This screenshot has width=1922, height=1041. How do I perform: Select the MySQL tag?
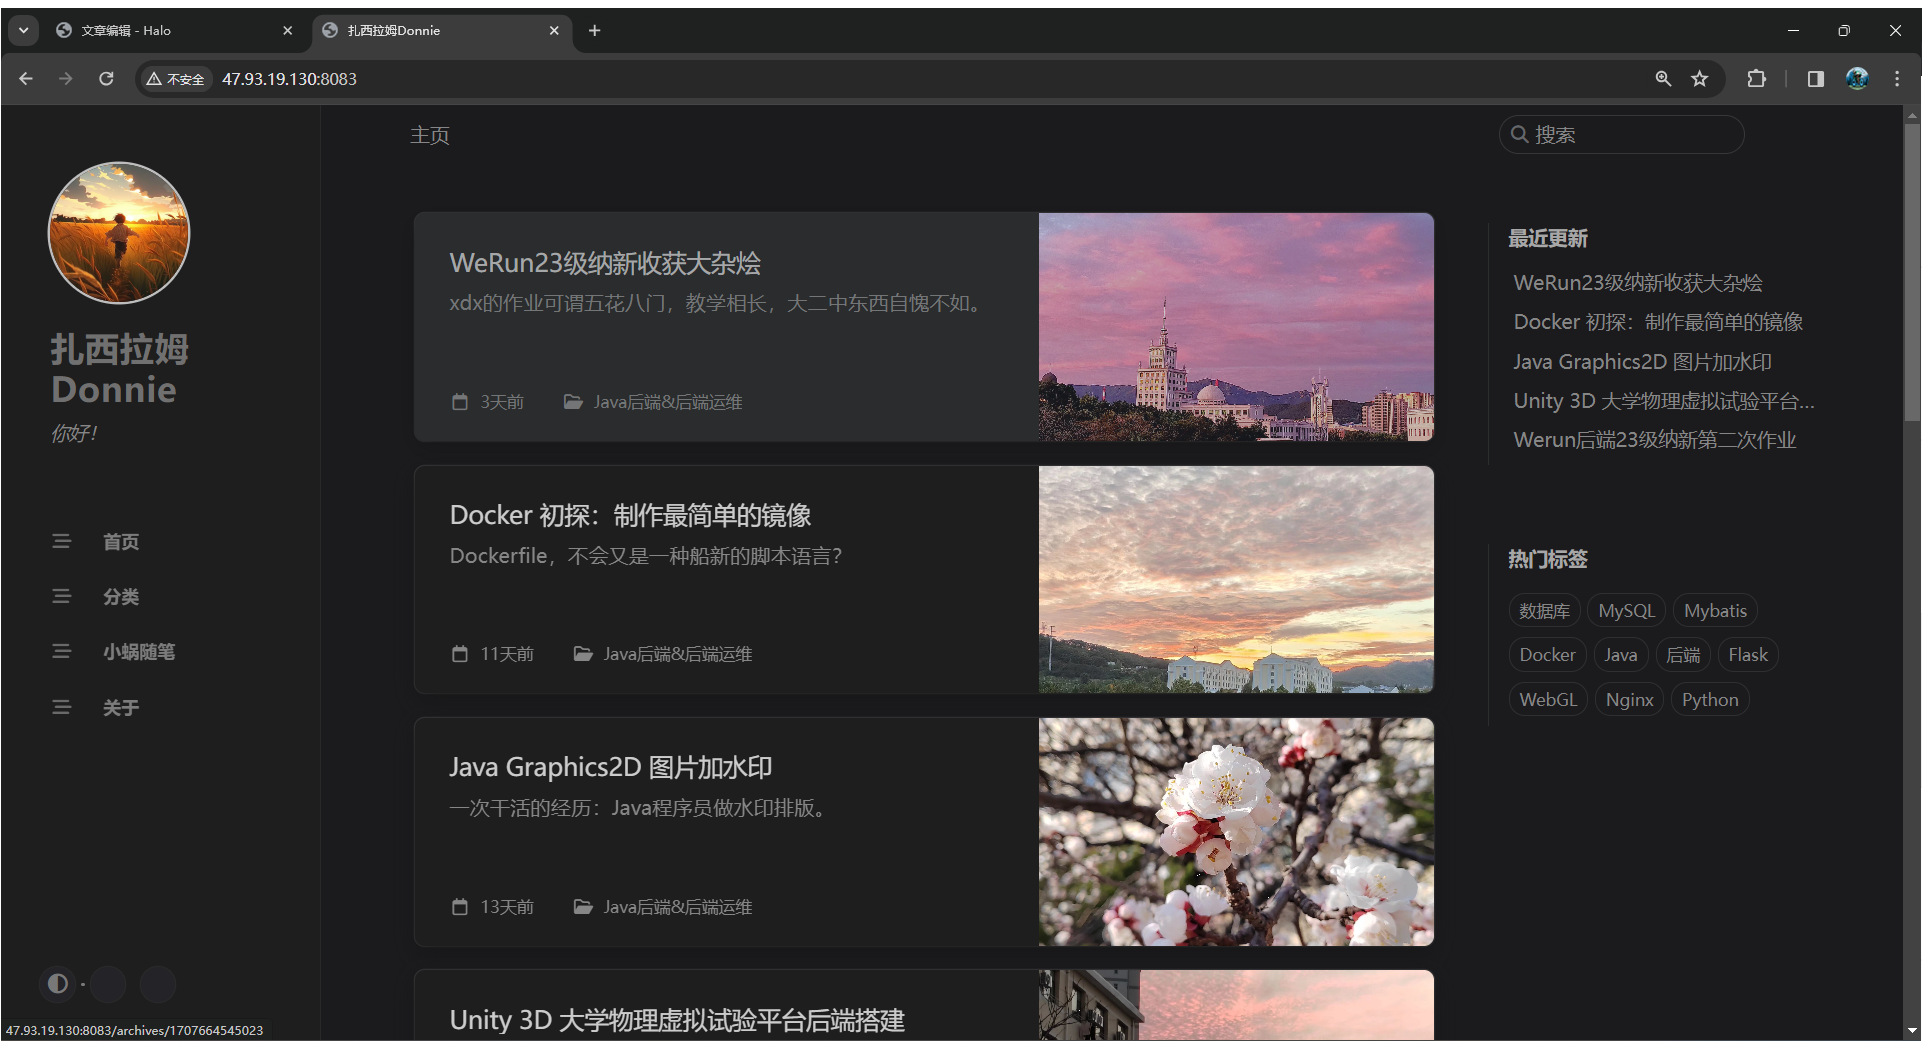click(x=1626, y=611)
